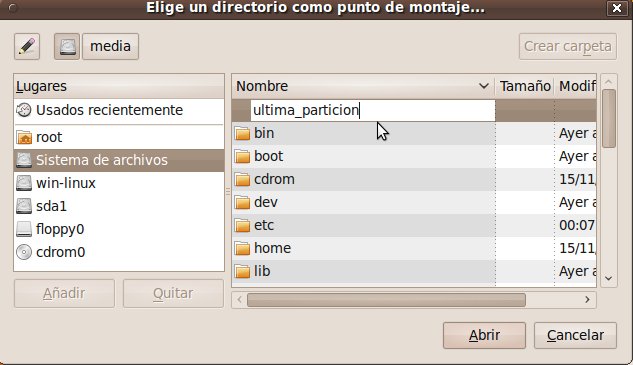Open the sda1 drive

[x=119, y=206]
